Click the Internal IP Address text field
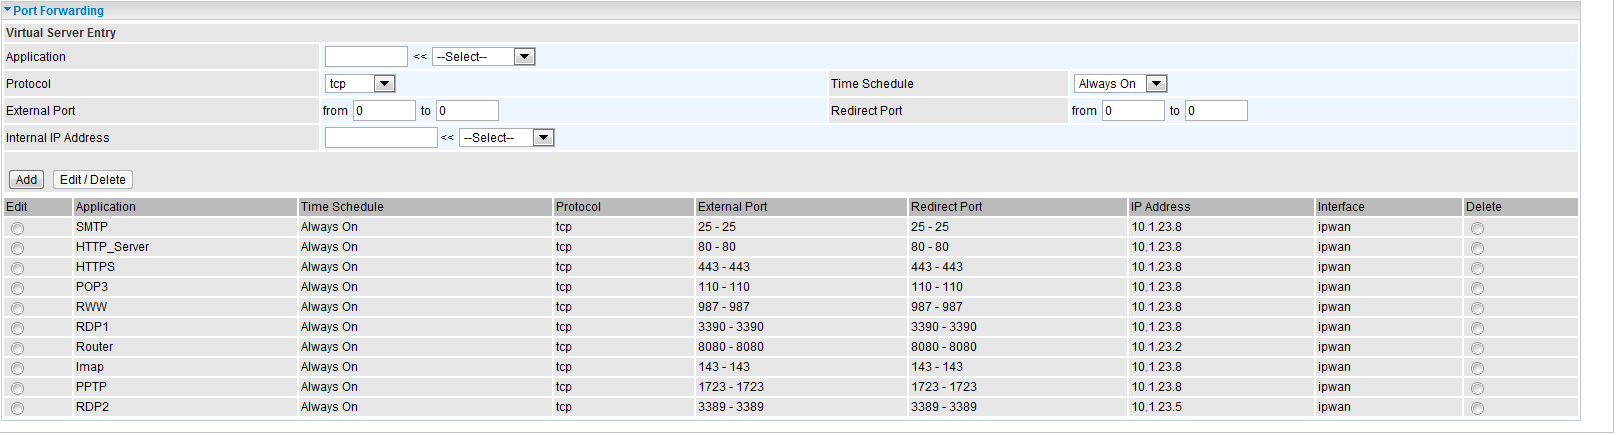This screenshot has width=1618, height=435. tap(381, 138)
